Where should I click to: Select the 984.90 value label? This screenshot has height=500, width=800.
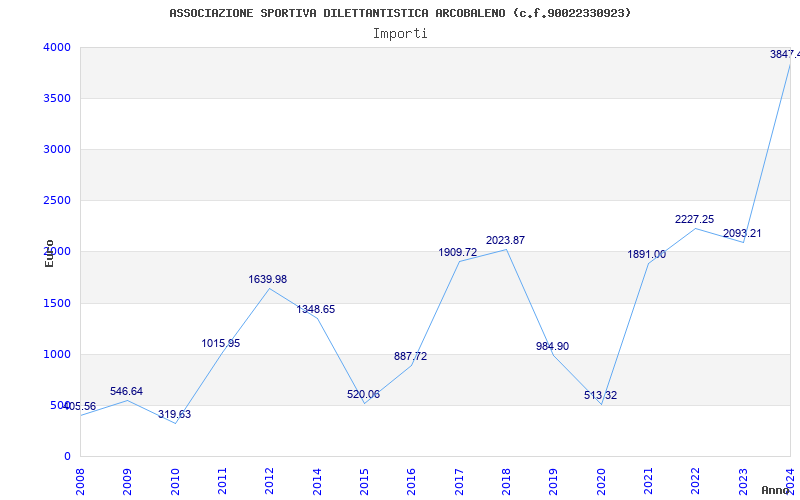(x=553, y=346)
